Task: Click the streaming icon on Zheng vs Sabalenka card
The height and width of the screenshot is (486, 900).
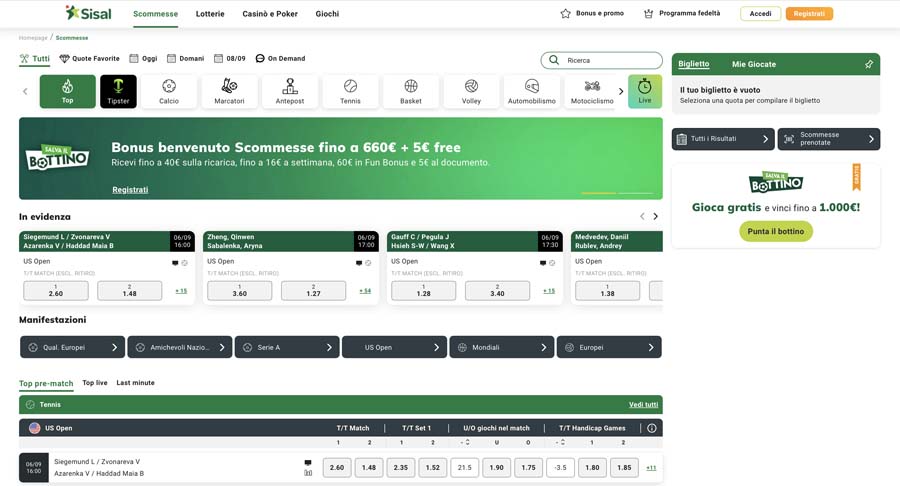Action: tap(359, 263)
